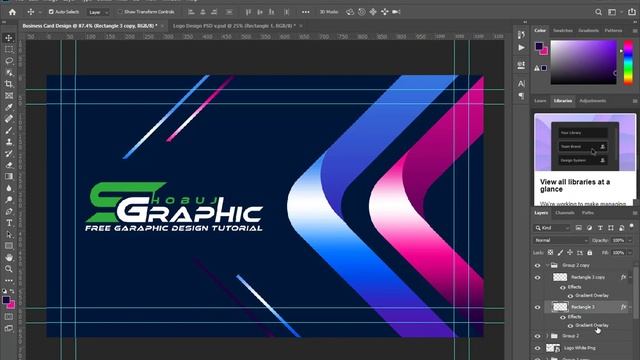The width and height of the screenshot is (640, 360).
Task: Select the Lasso tool
Action: click(9, 61)
